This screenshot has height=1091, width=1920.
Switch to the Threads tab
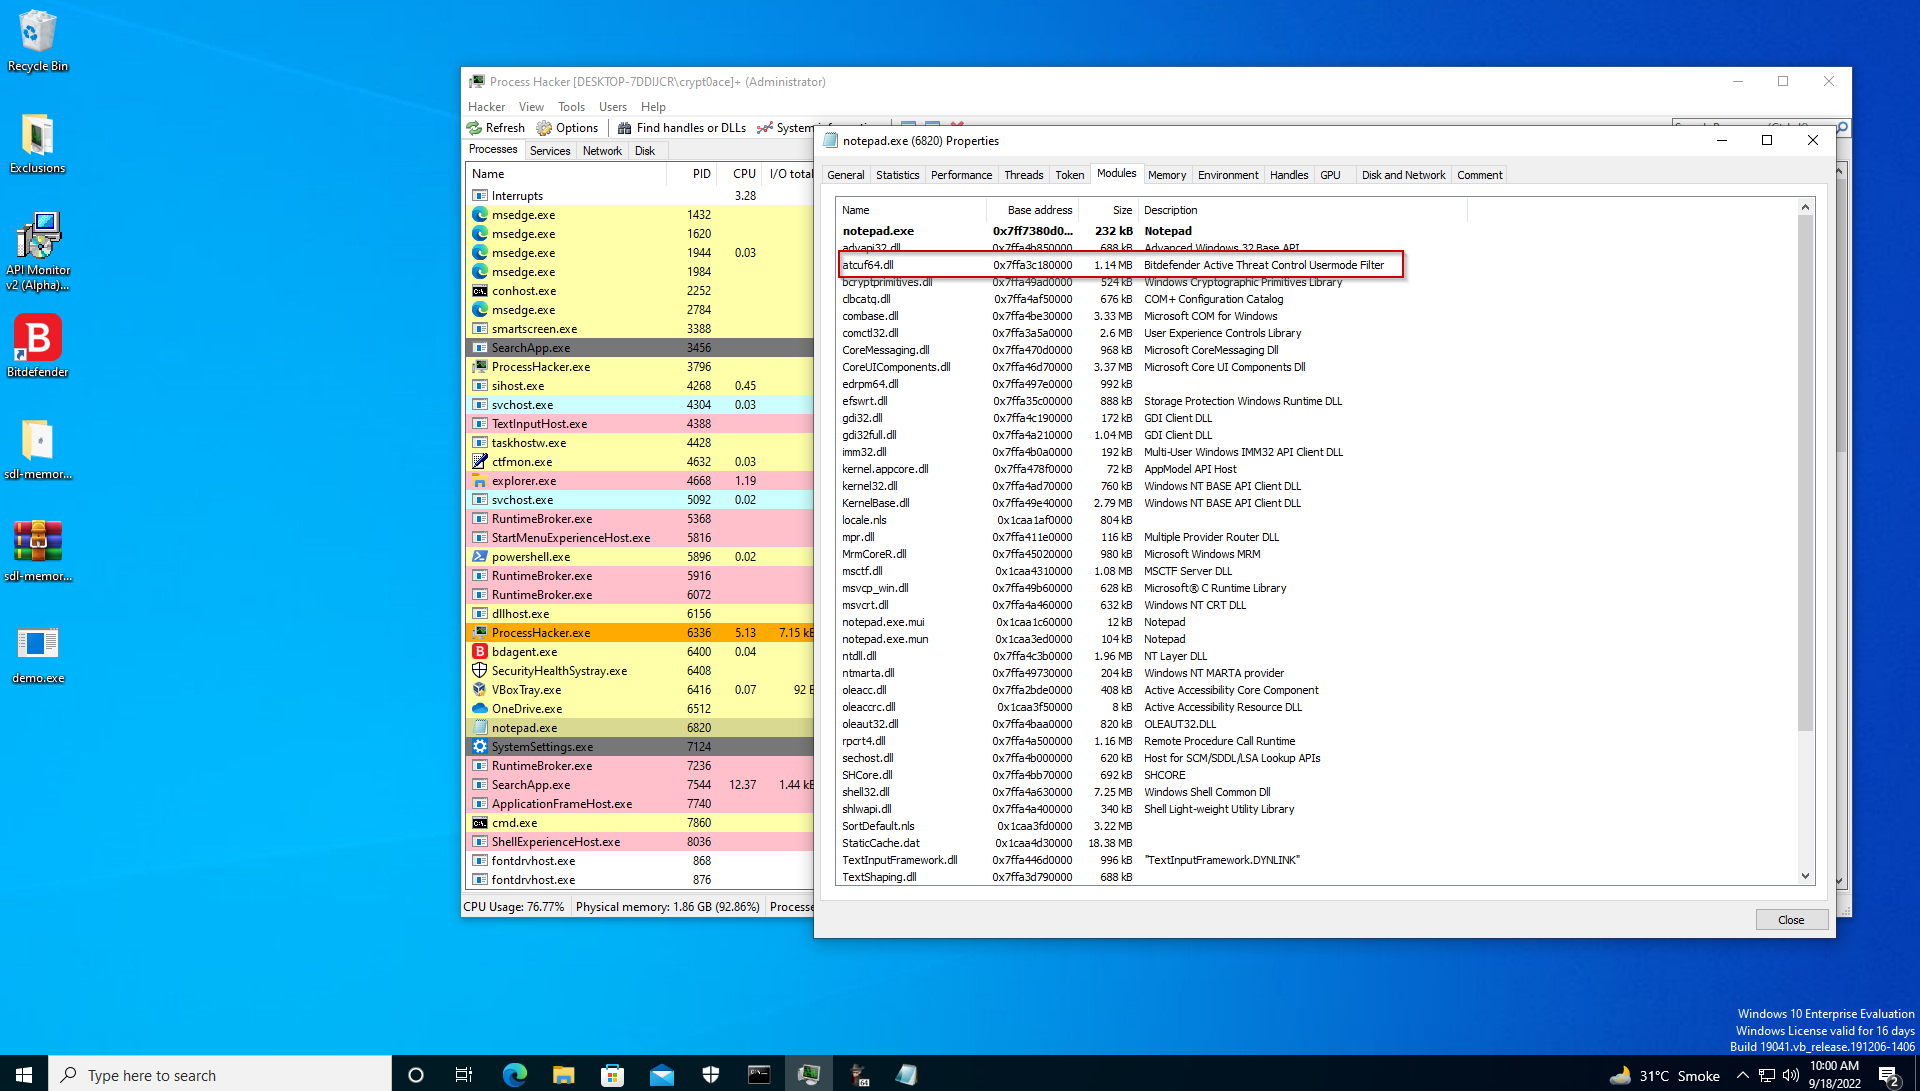click(1023, 175)
